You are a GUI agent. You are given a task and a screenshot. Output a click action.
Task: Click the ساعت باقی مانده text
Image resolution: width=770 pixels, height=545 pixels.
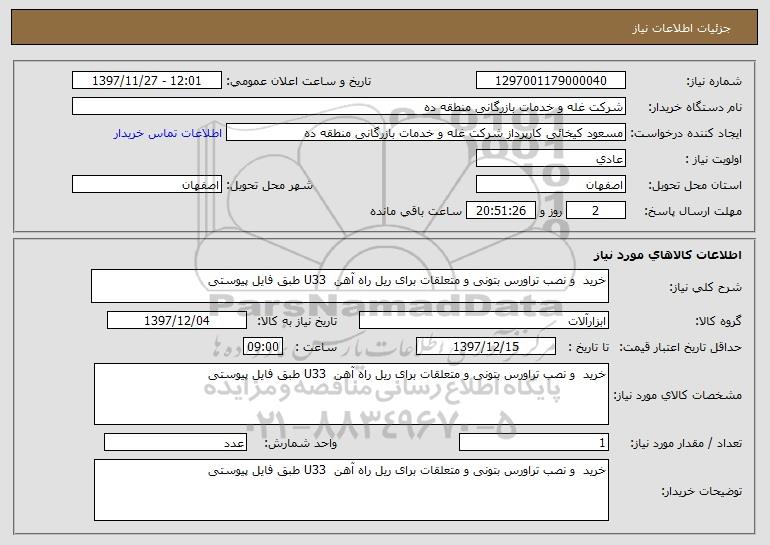(x=415, y=211)
